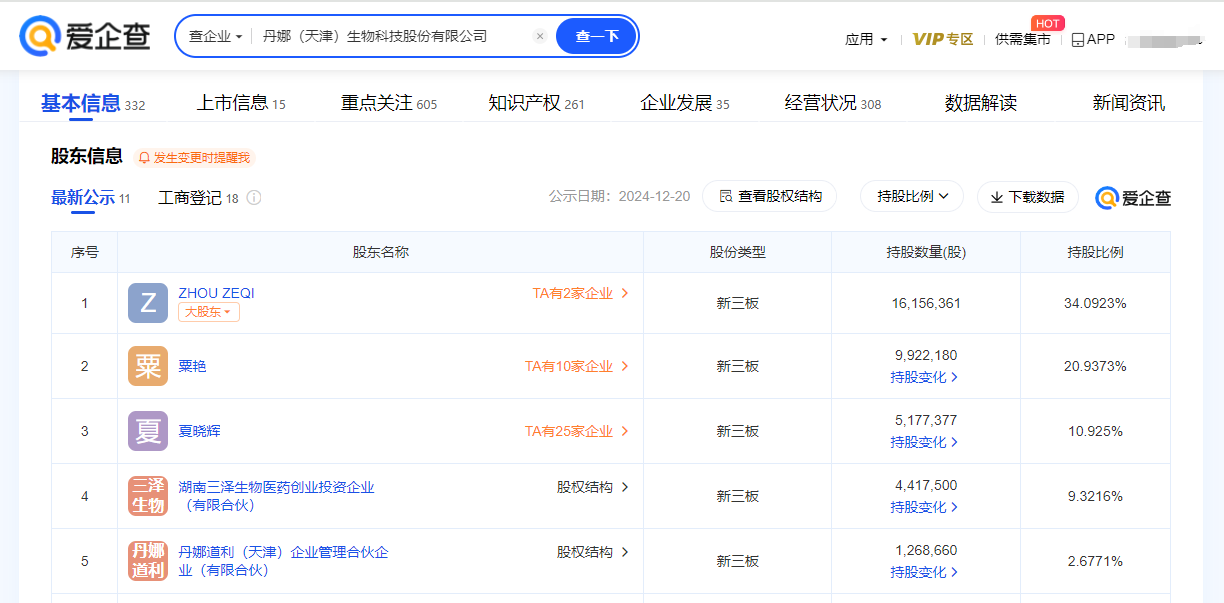Open 股权结构 for 湖南三泽生物
Screen dimensions: 1224x603
pos(593,487)
